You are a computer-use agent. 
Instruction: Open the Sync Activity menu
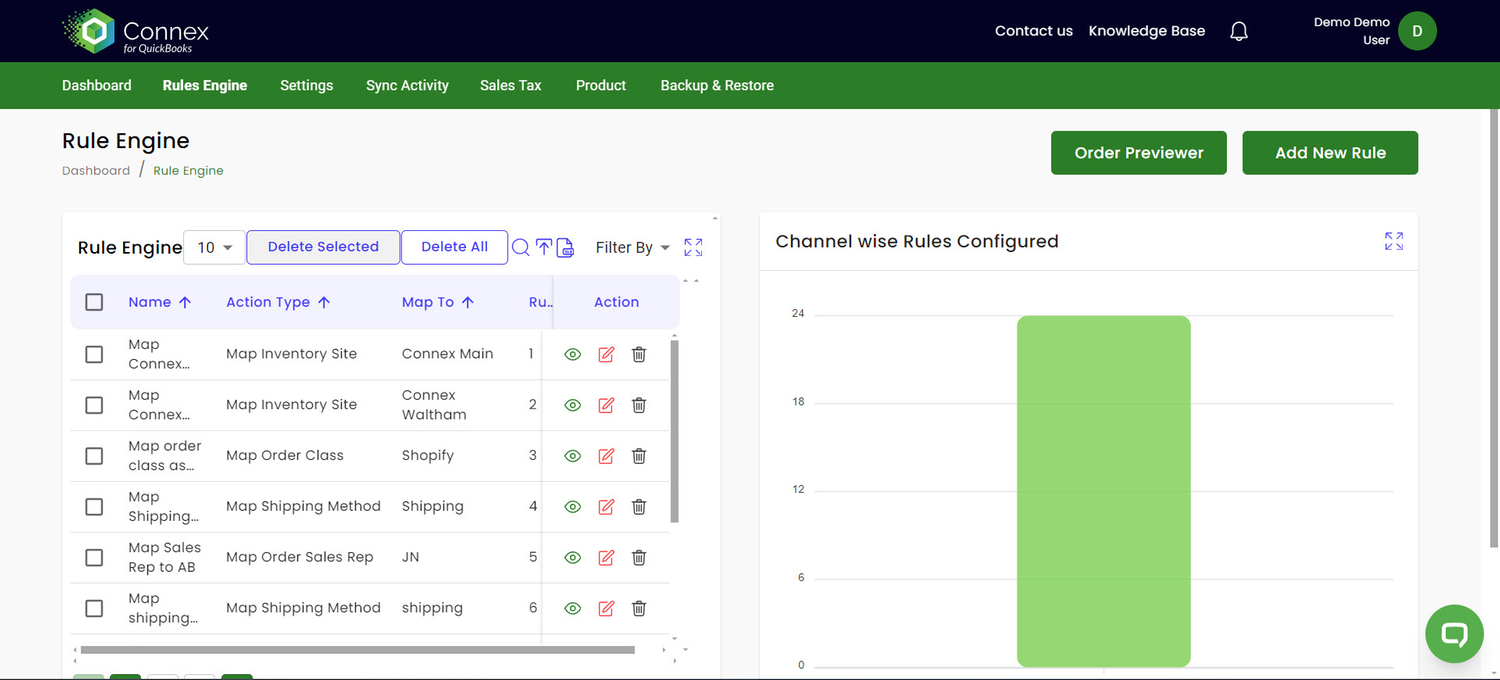point(407,85)
